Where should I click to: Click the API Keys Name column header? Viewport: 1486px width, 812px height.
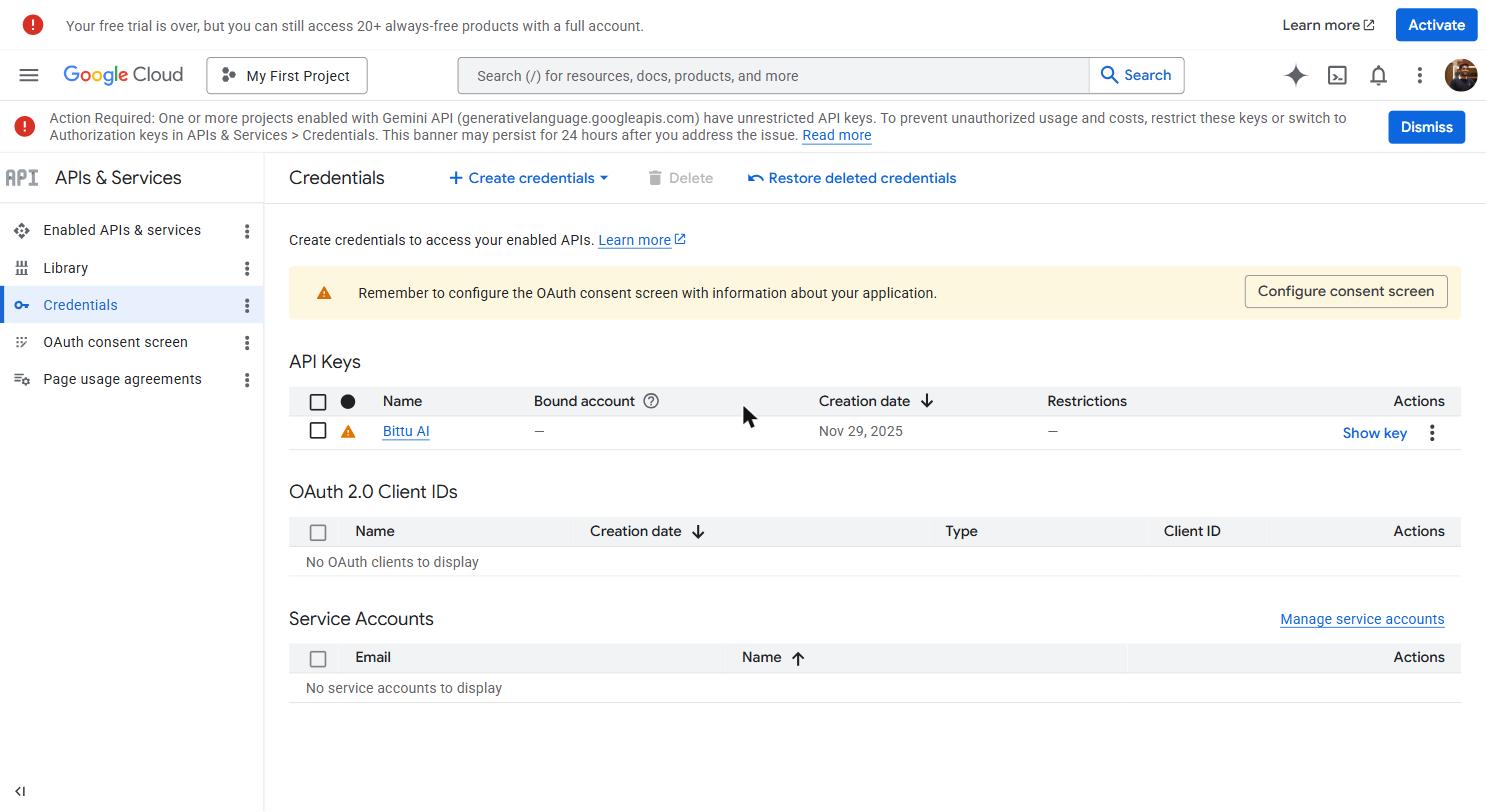pos(402,401)
